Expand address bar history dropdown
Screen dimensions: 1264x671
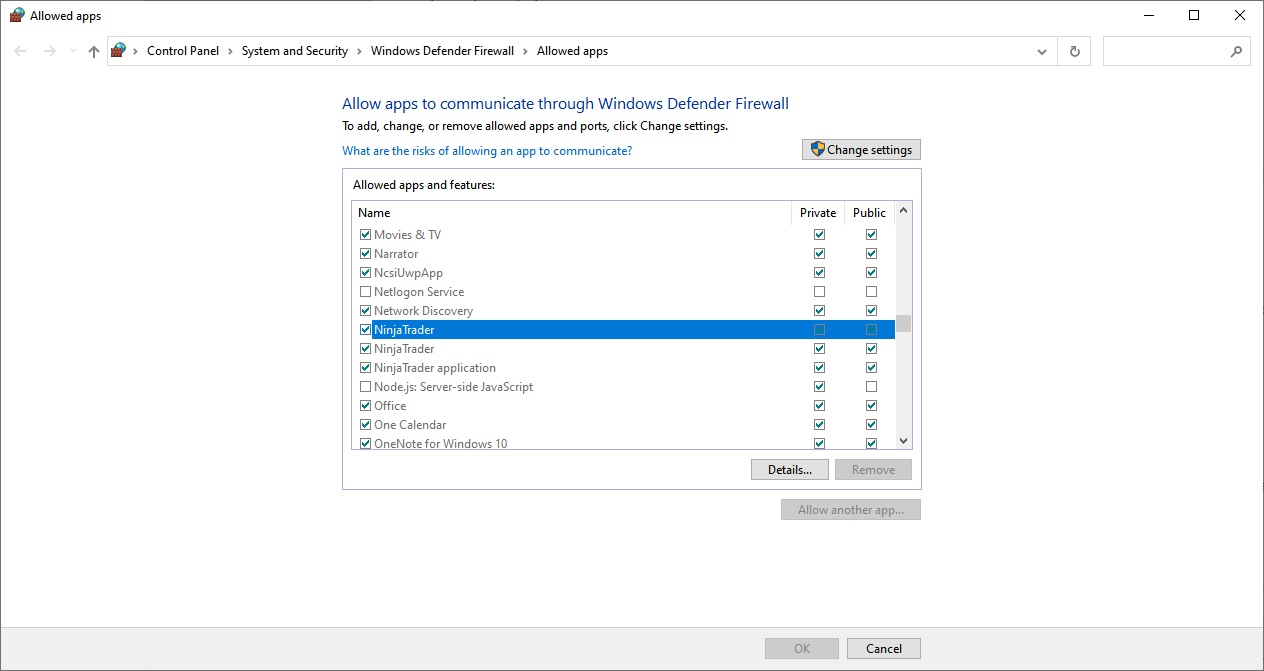(x=1042, y=51)
